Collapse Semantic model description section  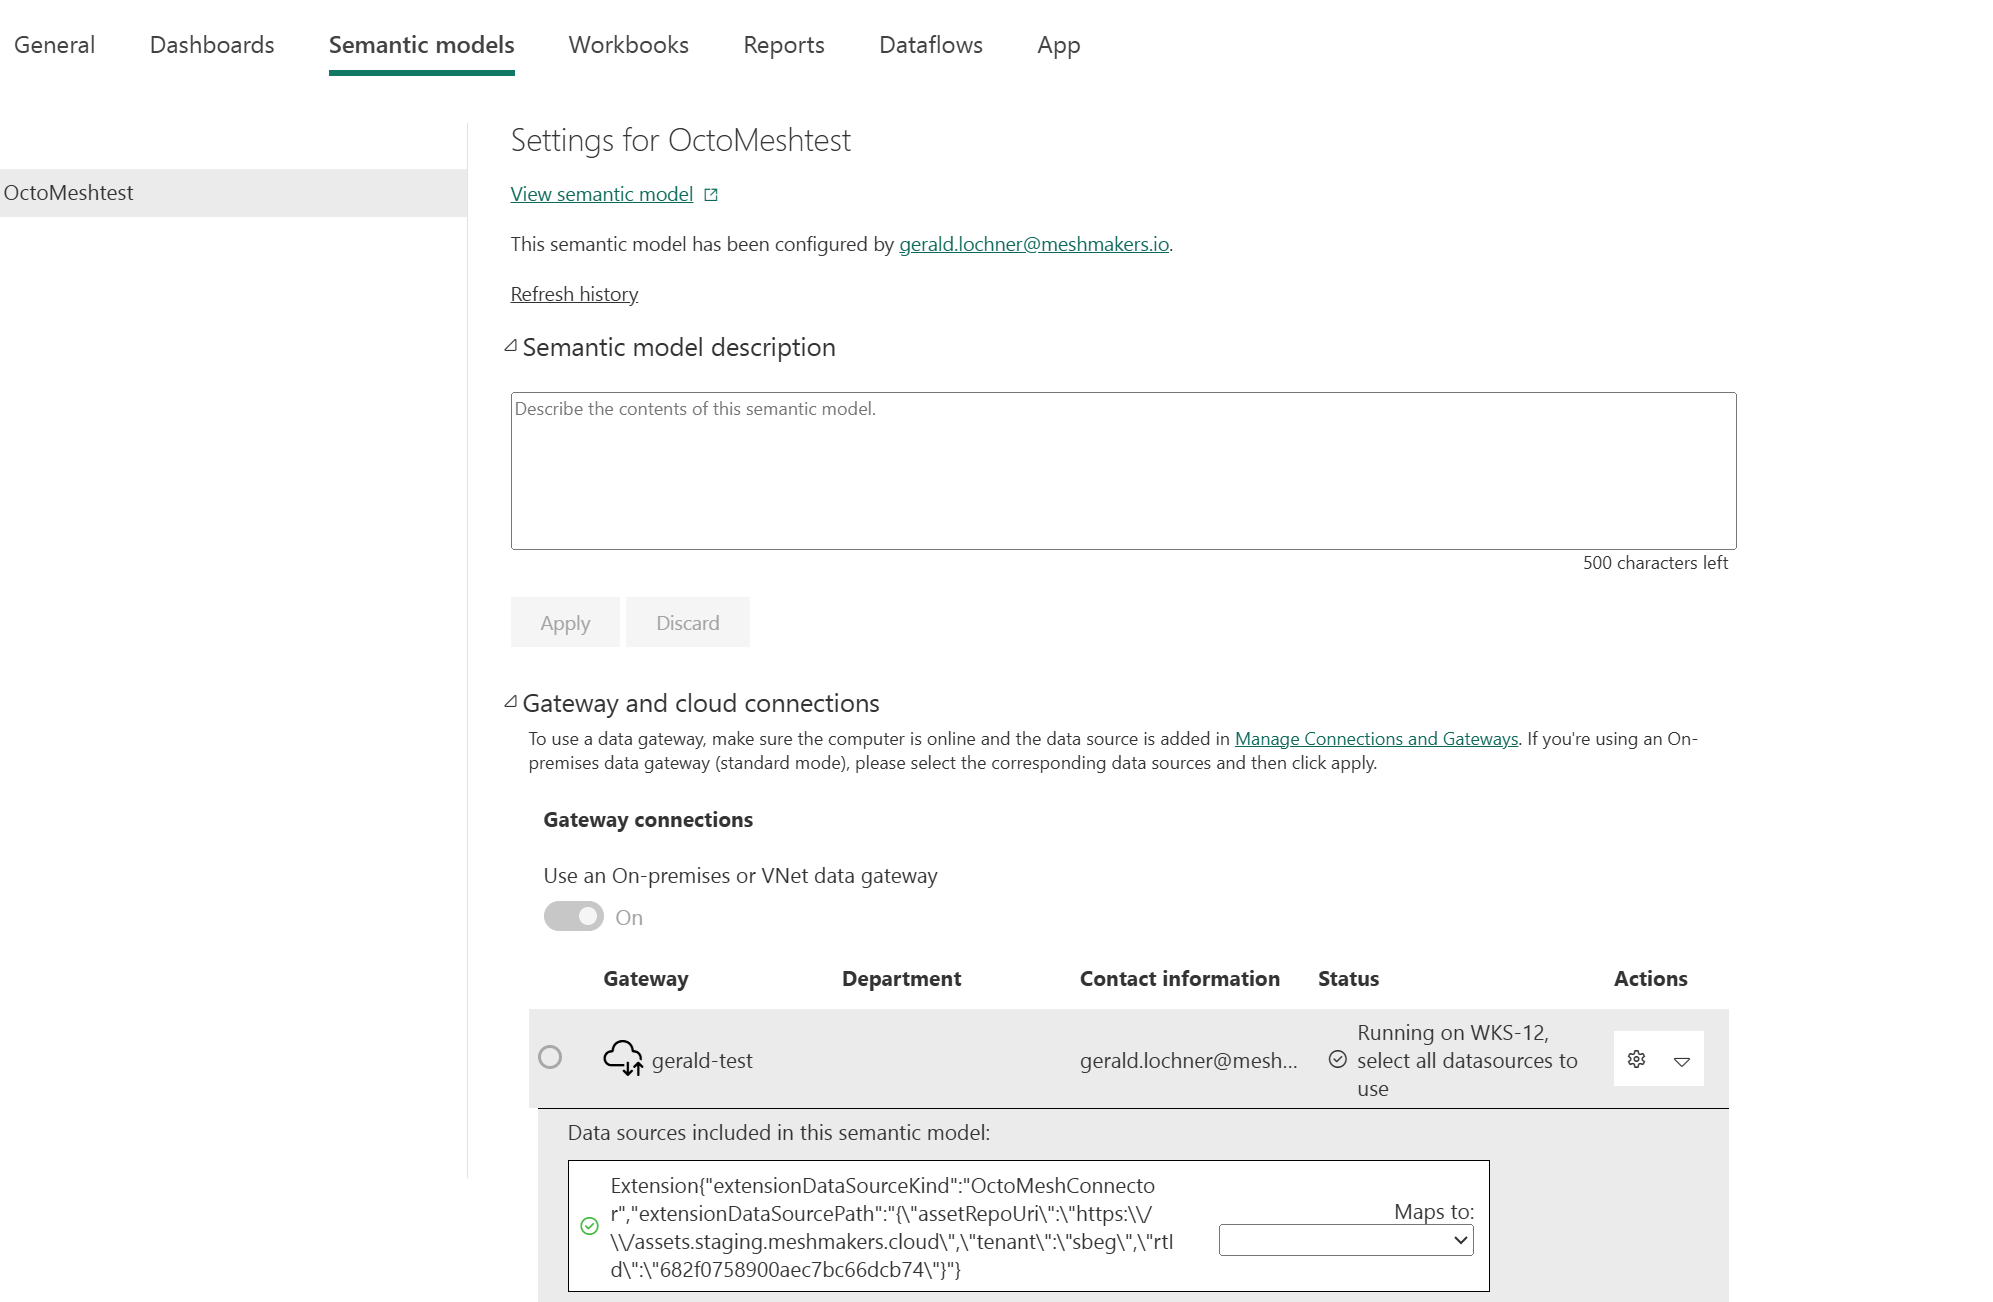(511, 346)
